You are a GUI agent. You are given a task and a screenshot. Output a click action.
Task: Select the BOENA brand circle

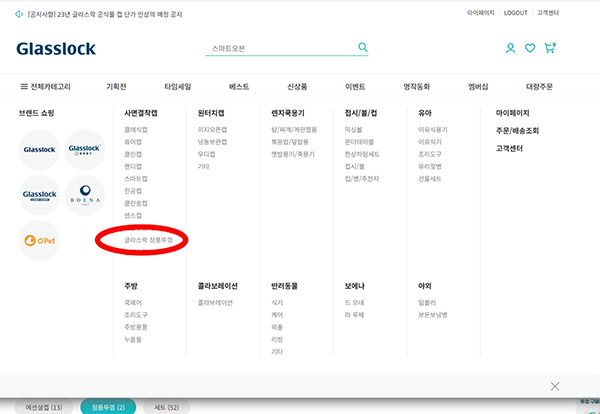point(85,195)
